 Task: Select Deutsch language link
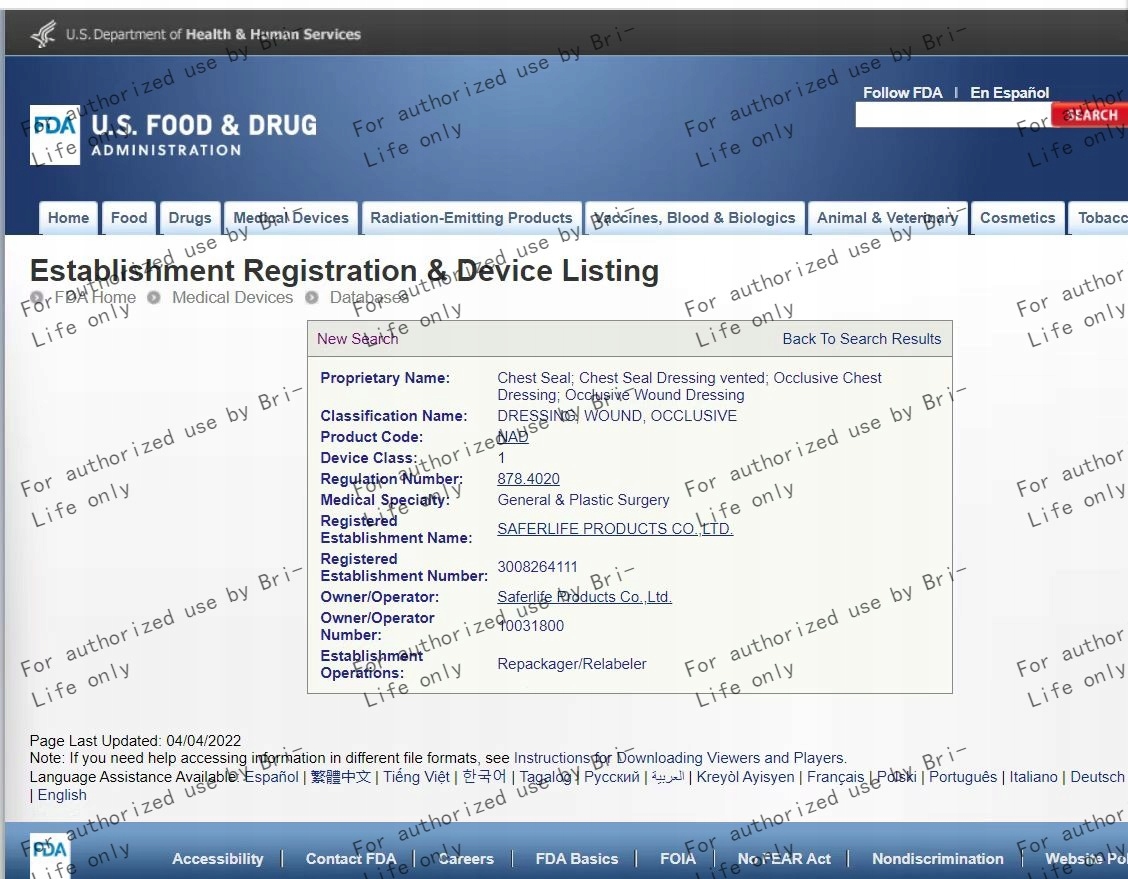[1097, 777]
